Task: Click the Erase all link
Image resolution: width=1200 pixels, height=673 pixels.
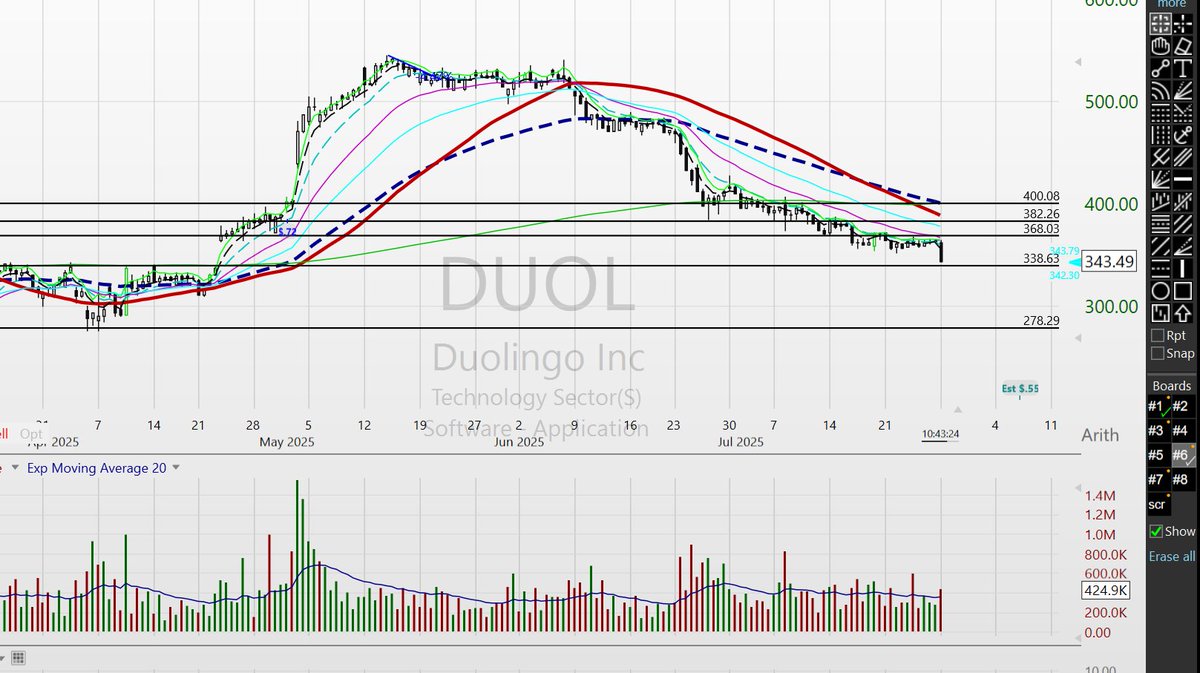Action: click(1172, 556)
